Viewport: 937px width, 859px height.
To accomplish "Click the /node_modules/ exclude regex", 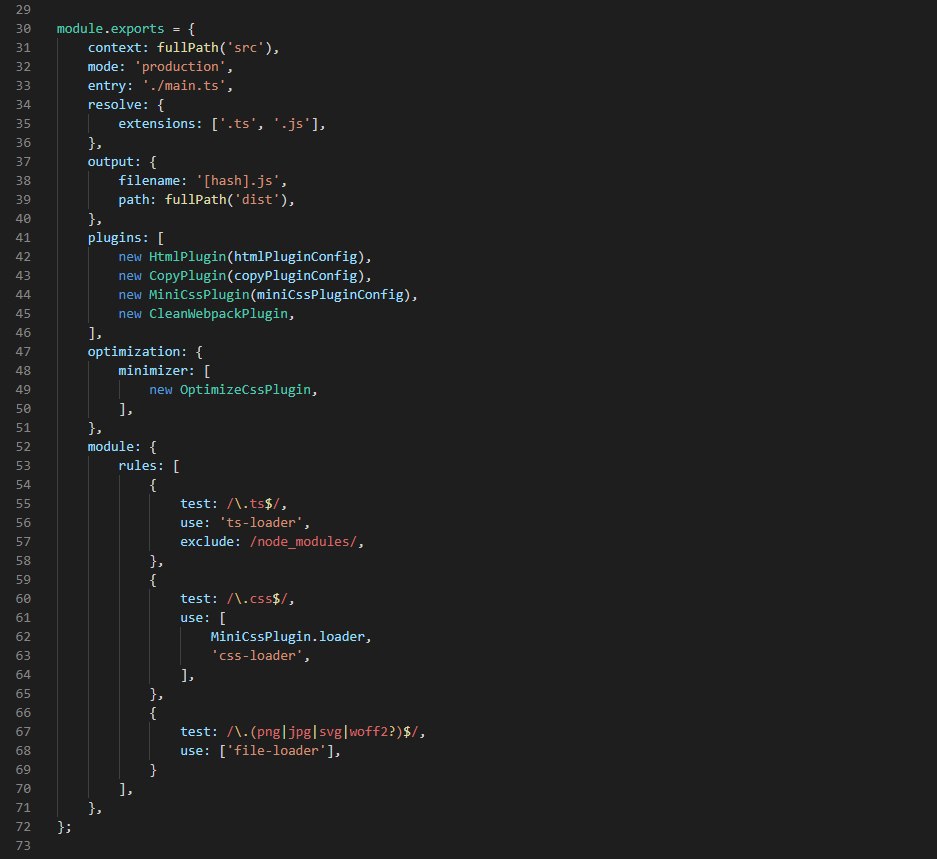I will point(303,542).
